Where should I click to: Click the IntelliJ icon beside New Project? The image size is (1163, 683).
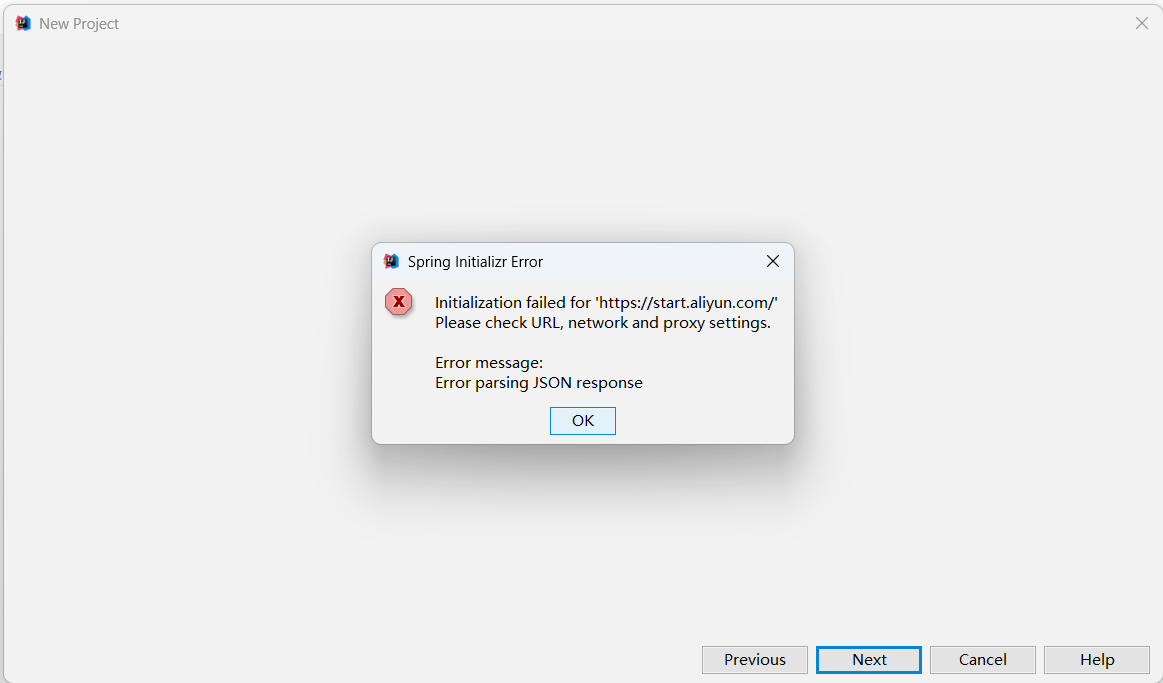(23, 23)
